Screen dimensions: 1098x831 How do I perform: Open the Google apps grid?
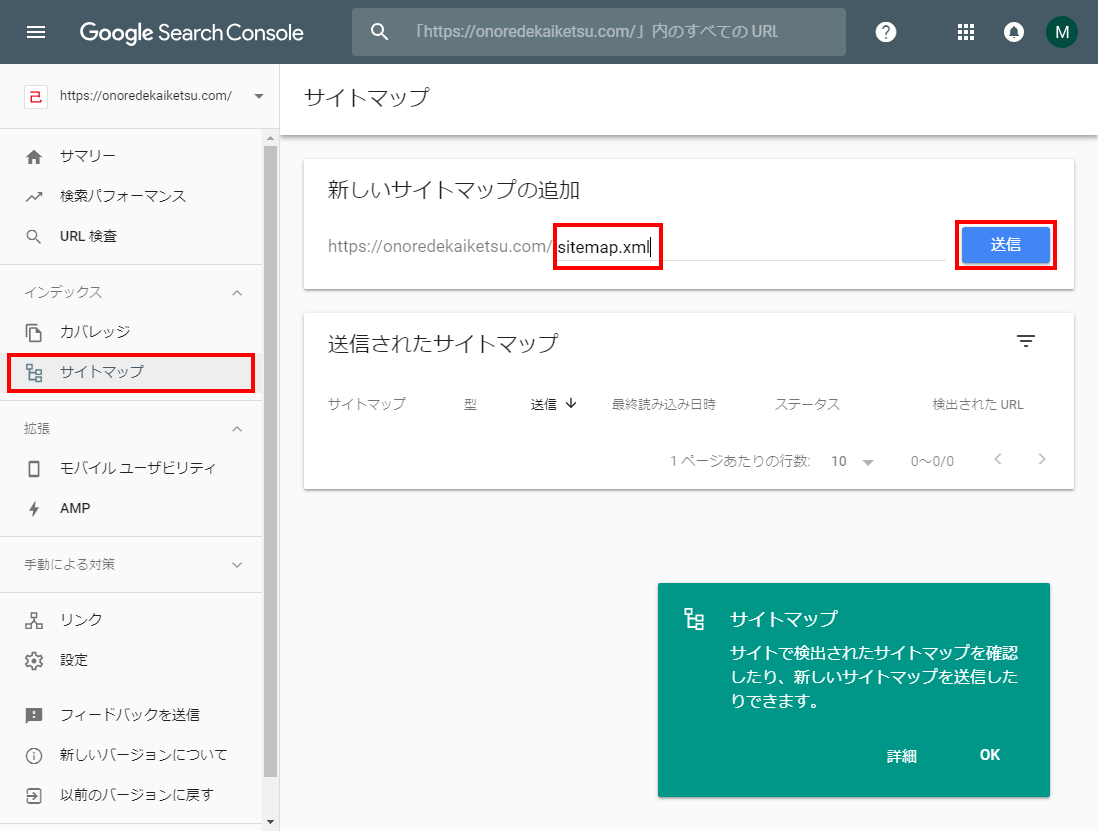tap(966, 32)
